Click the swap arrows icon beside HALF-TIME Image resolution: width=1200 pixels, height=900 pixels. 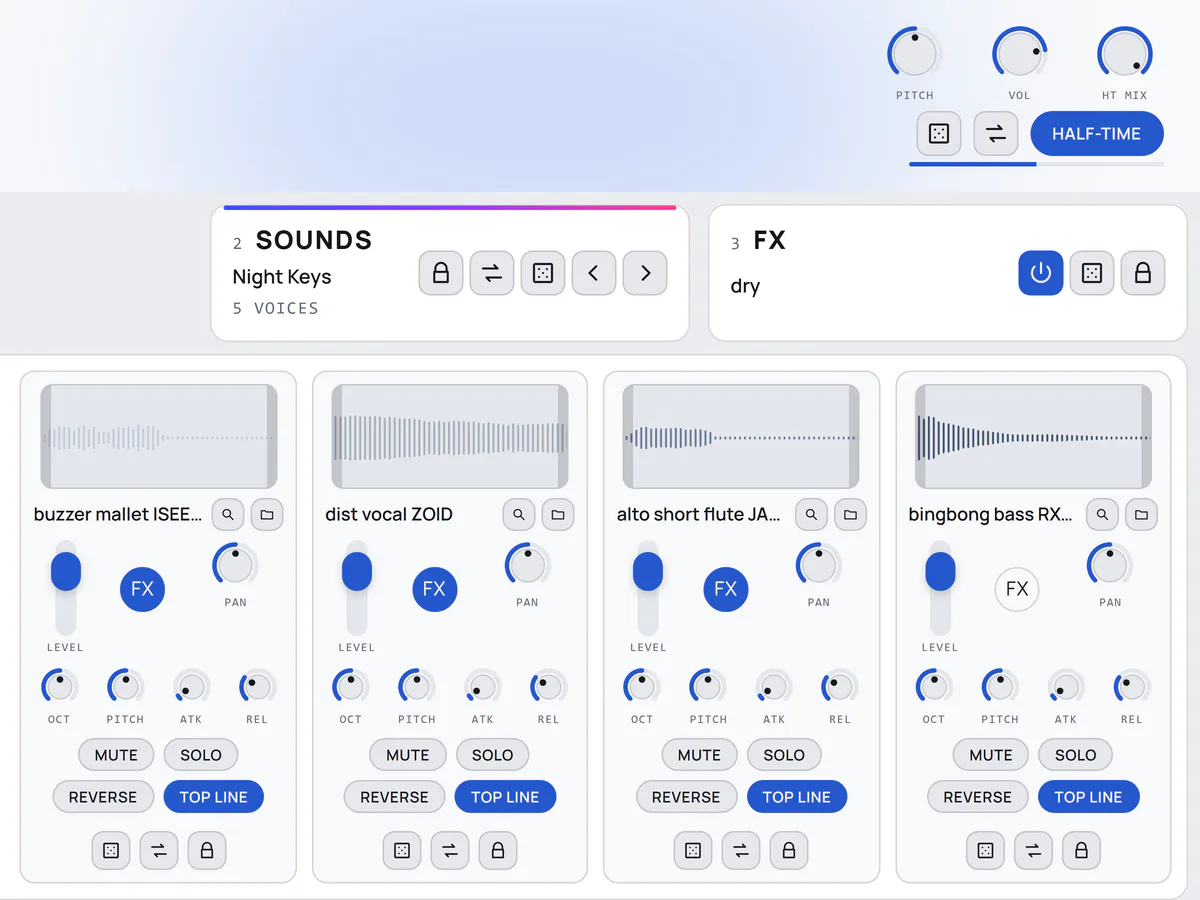point(996,133)
